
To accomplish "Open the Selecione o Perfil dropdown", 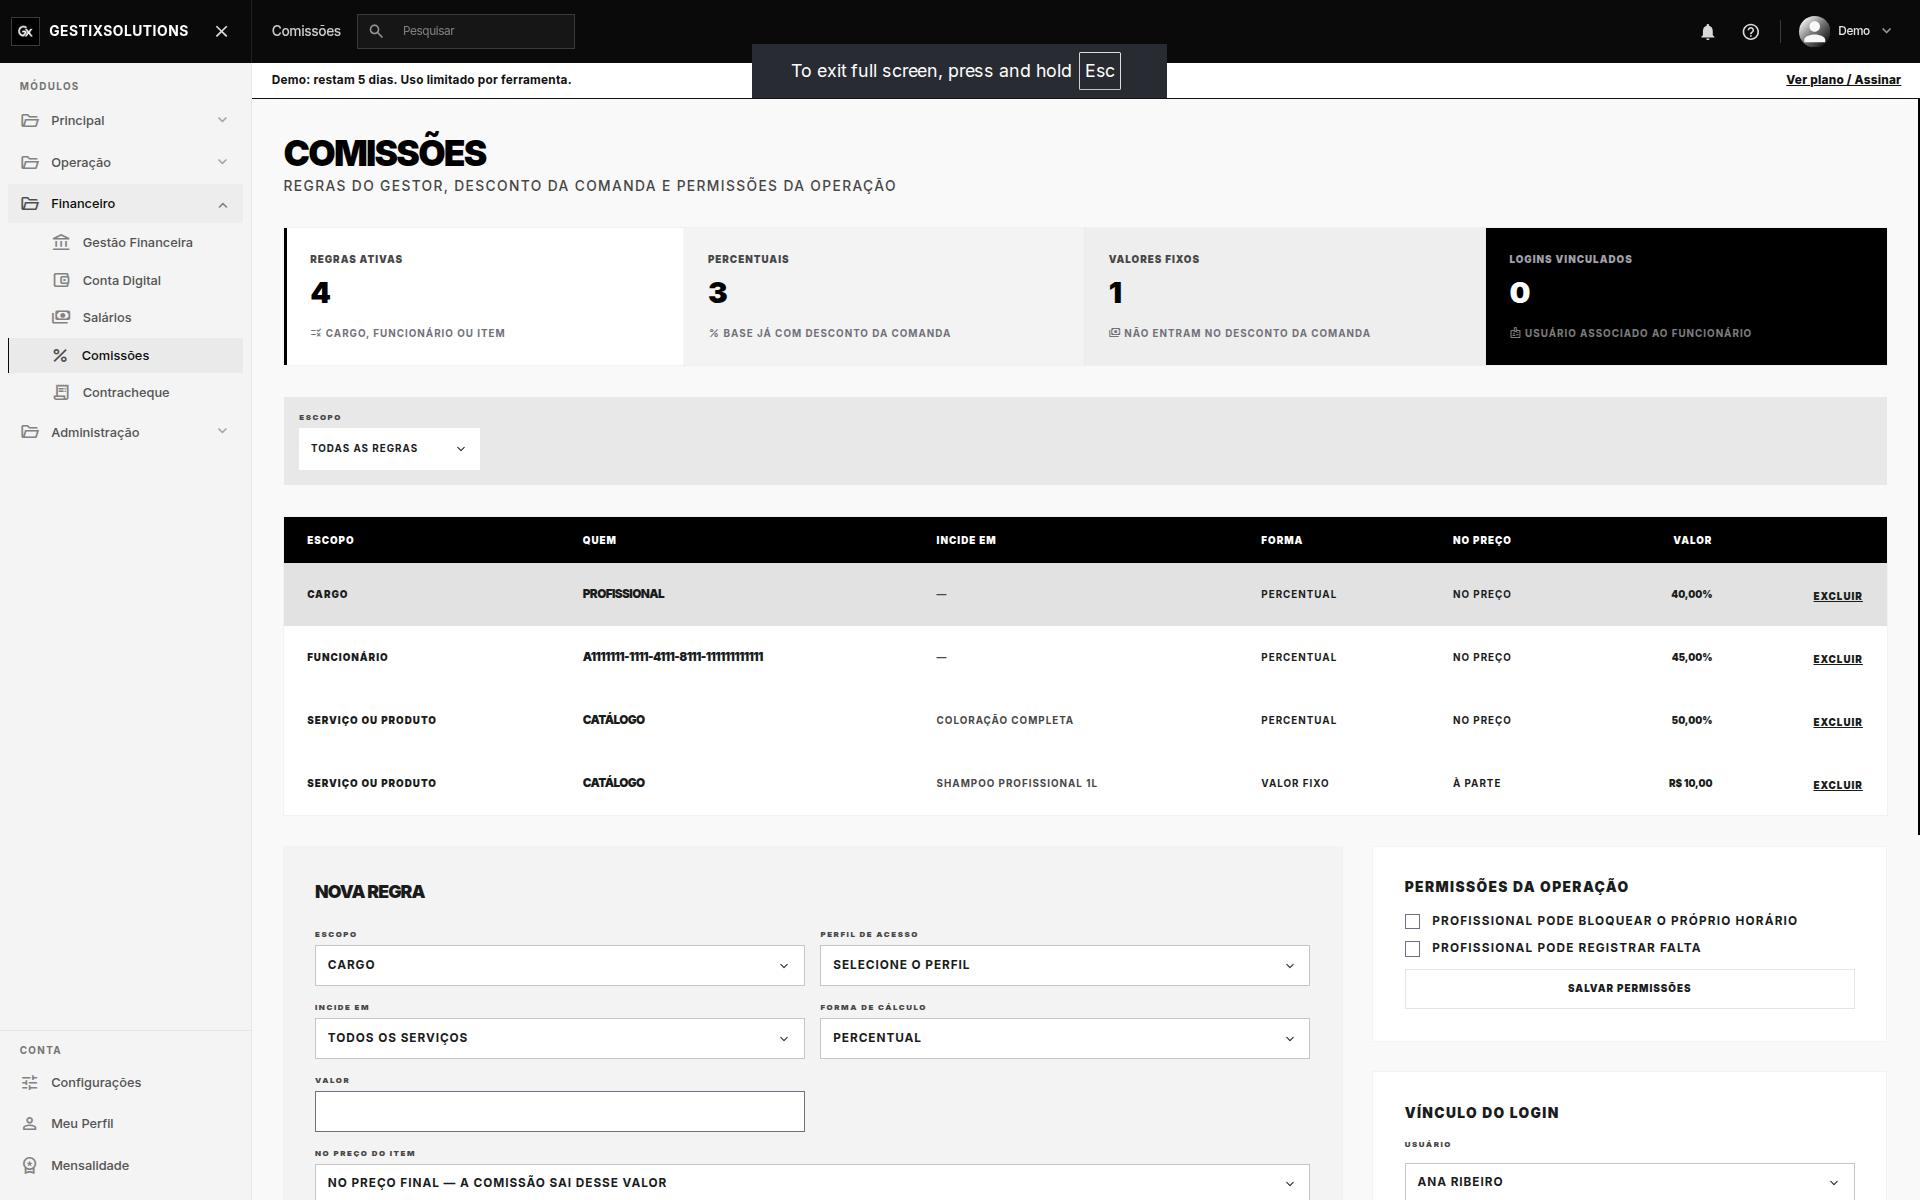I will 1064,965.
